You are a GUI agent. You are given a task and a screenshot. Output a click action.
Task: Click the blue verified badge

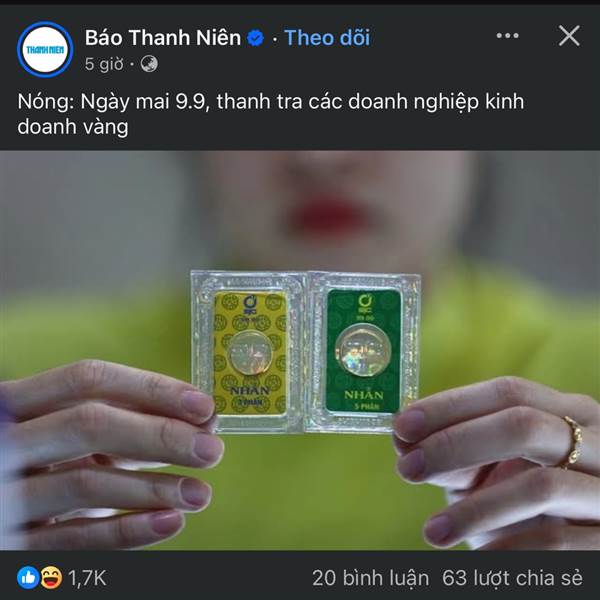(x=255, y=38)
